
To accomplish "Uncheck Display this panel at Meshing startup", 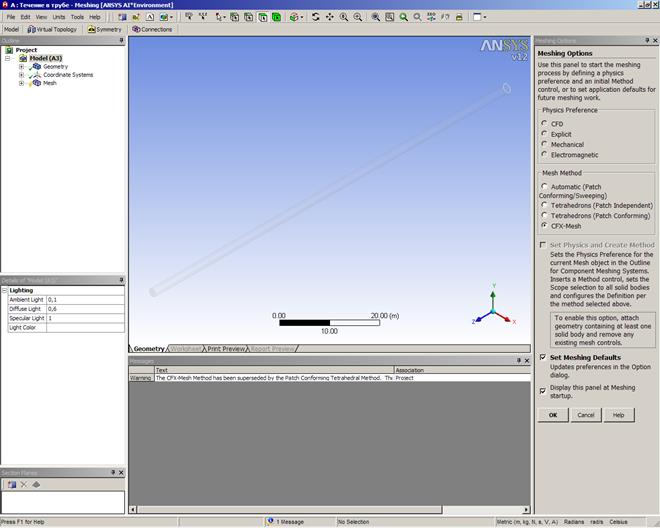I will click(543, 389).
